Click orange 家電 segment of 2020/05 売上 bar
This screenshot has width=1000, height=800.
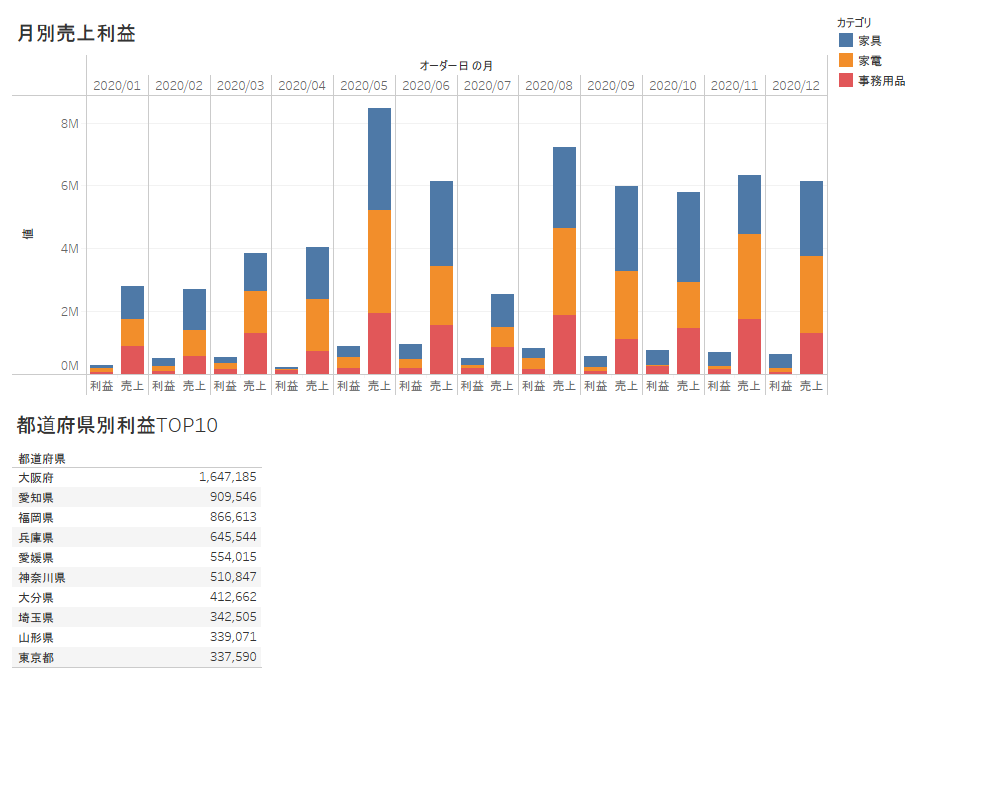[379, 262]
